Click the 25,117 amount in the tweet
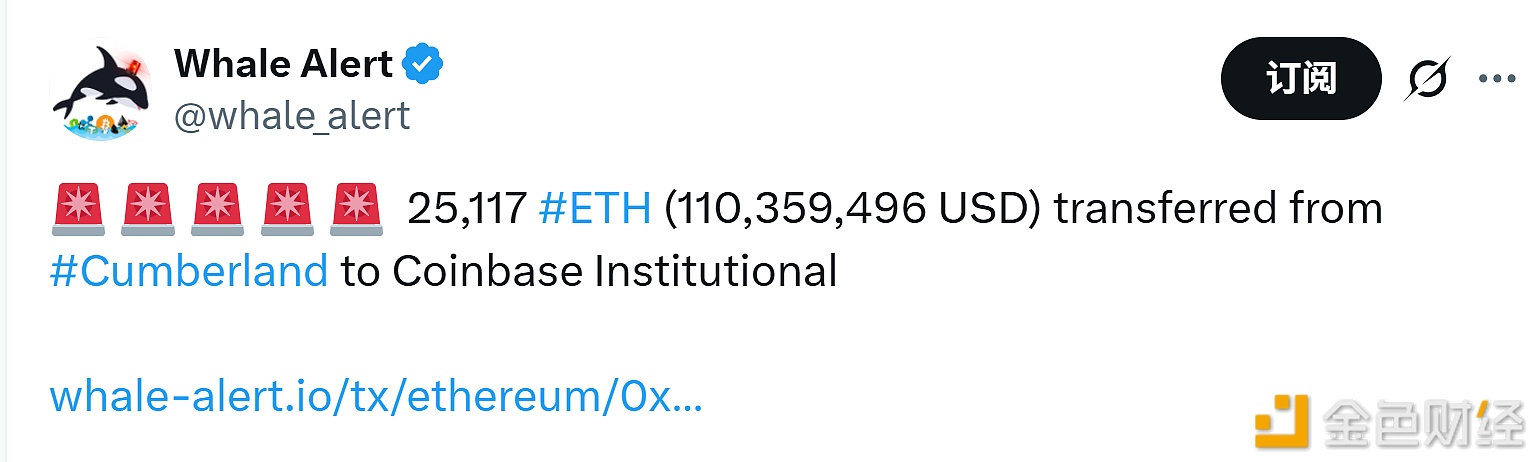Screen dimensions: 1538x462 (466, 209)
